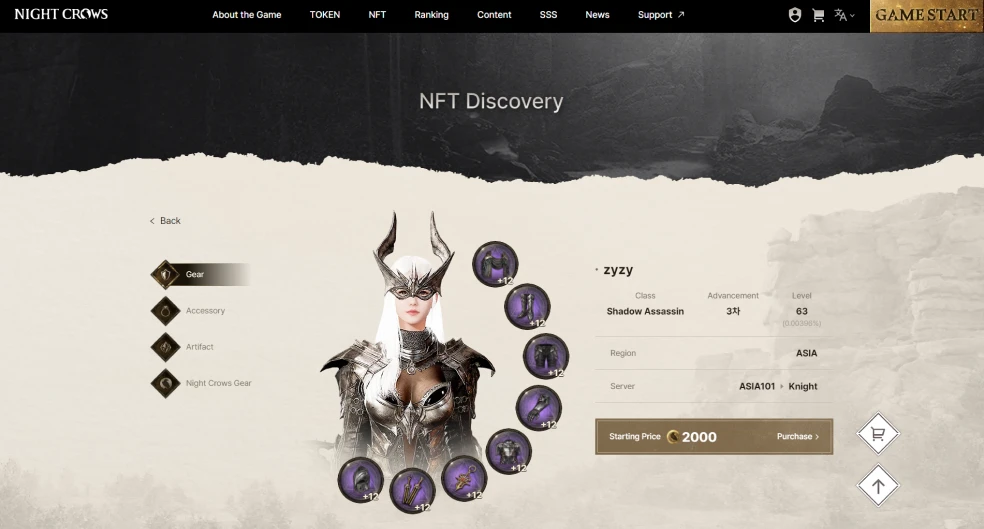
Task: Click the Artifact diamond icon
Action: point(166,347)
